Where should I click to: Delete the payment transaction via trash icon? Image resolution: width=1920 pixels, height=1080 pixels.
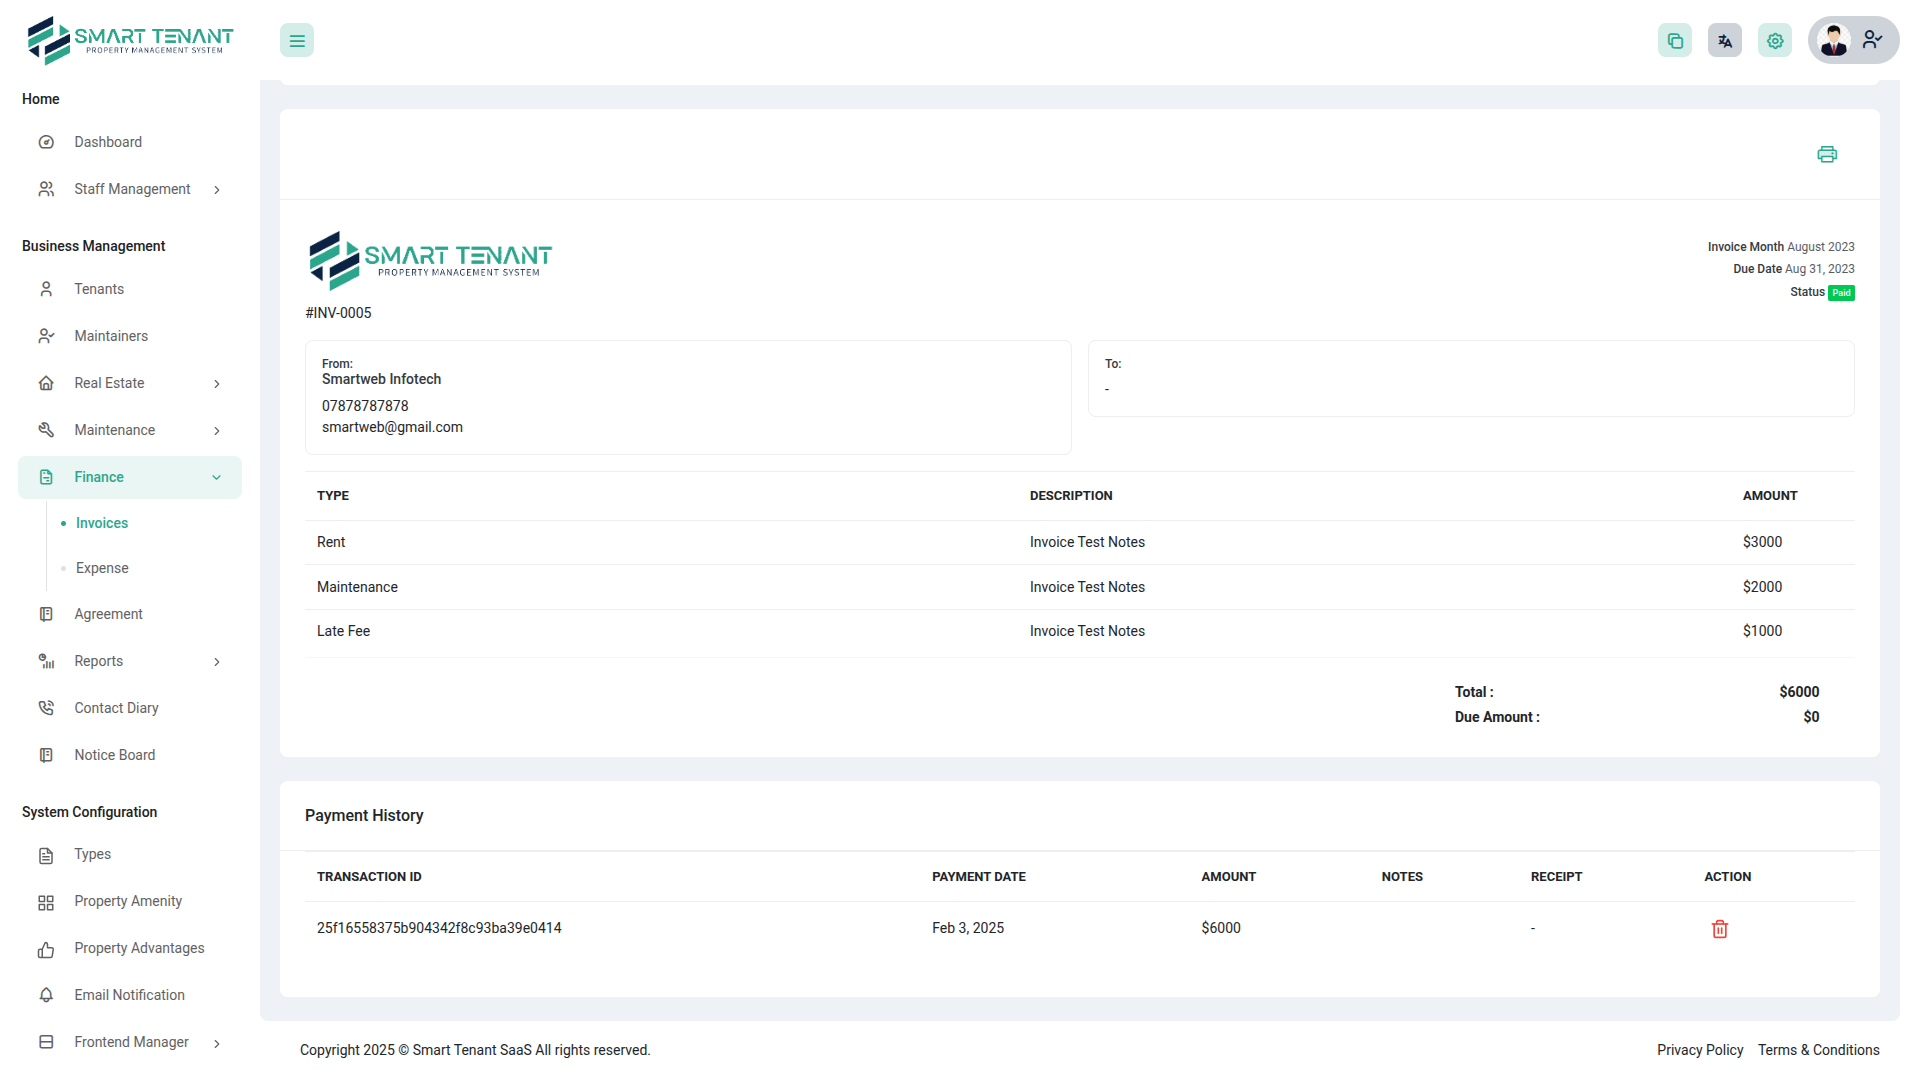pos(1720,929)
